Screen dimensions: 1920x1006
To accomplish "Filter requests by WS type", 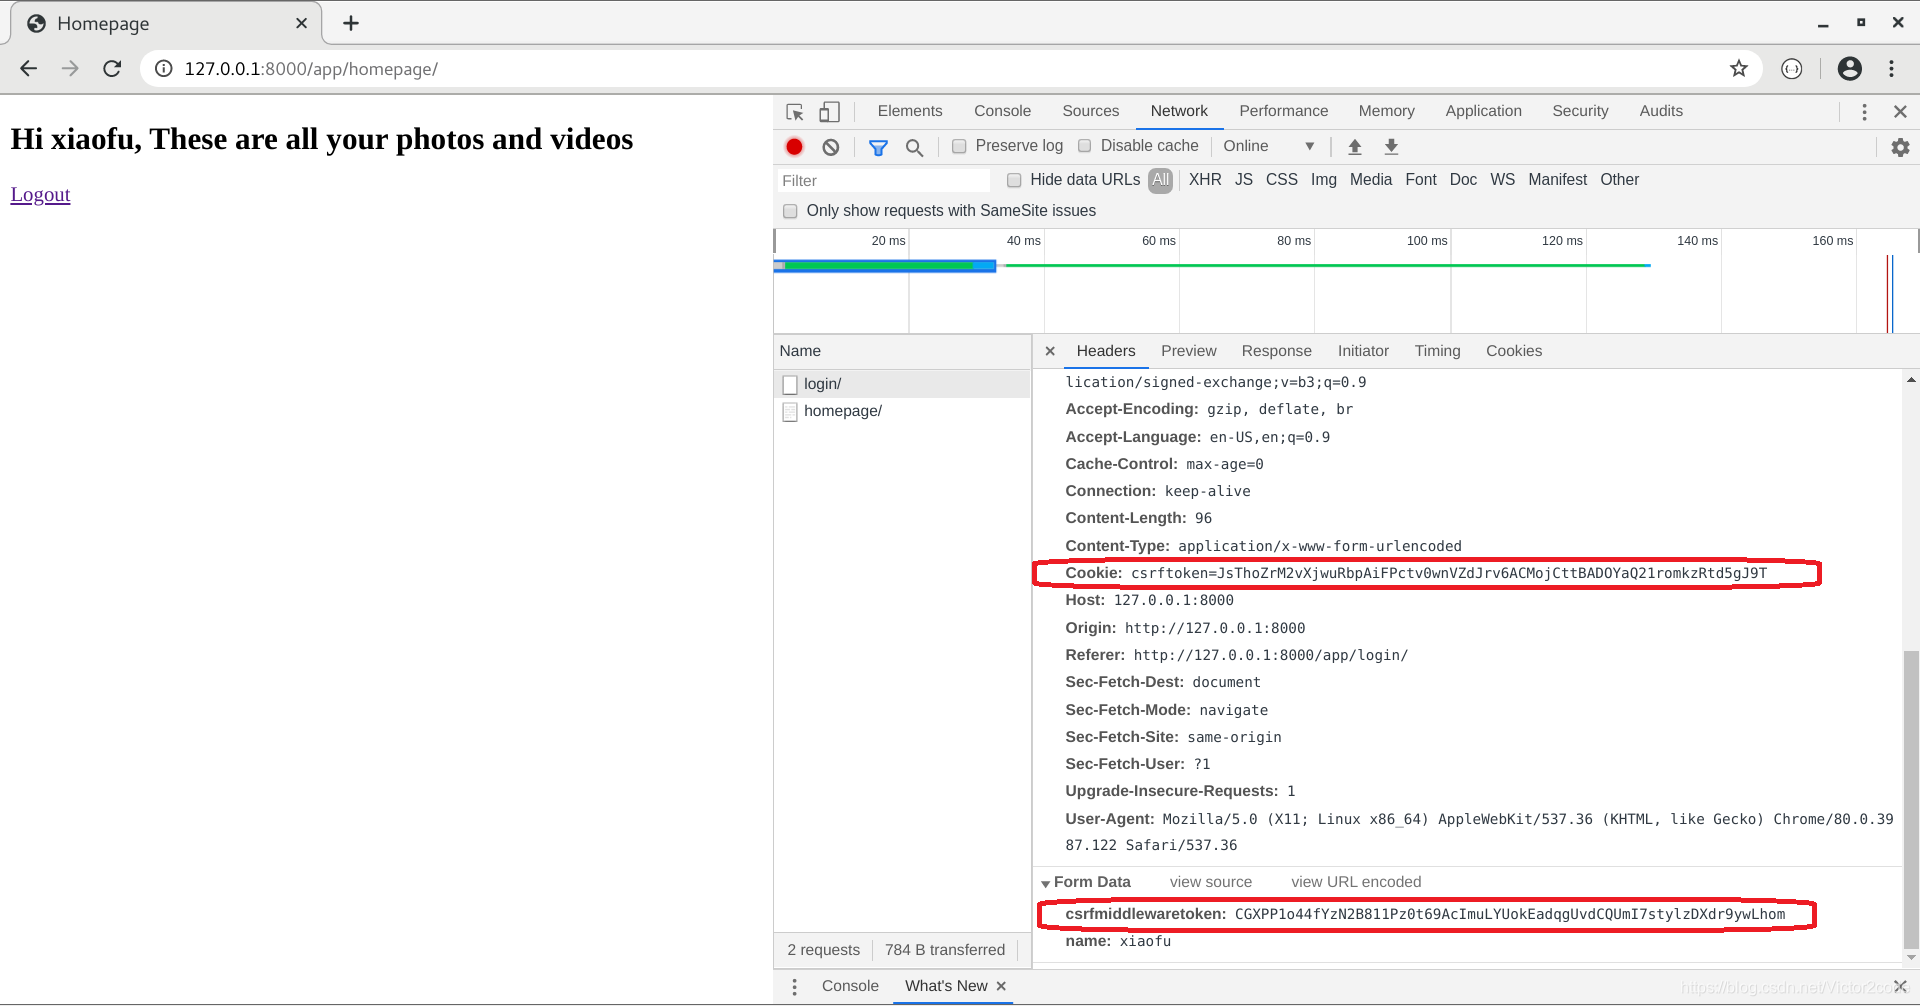I will [x=1502, y=180].
